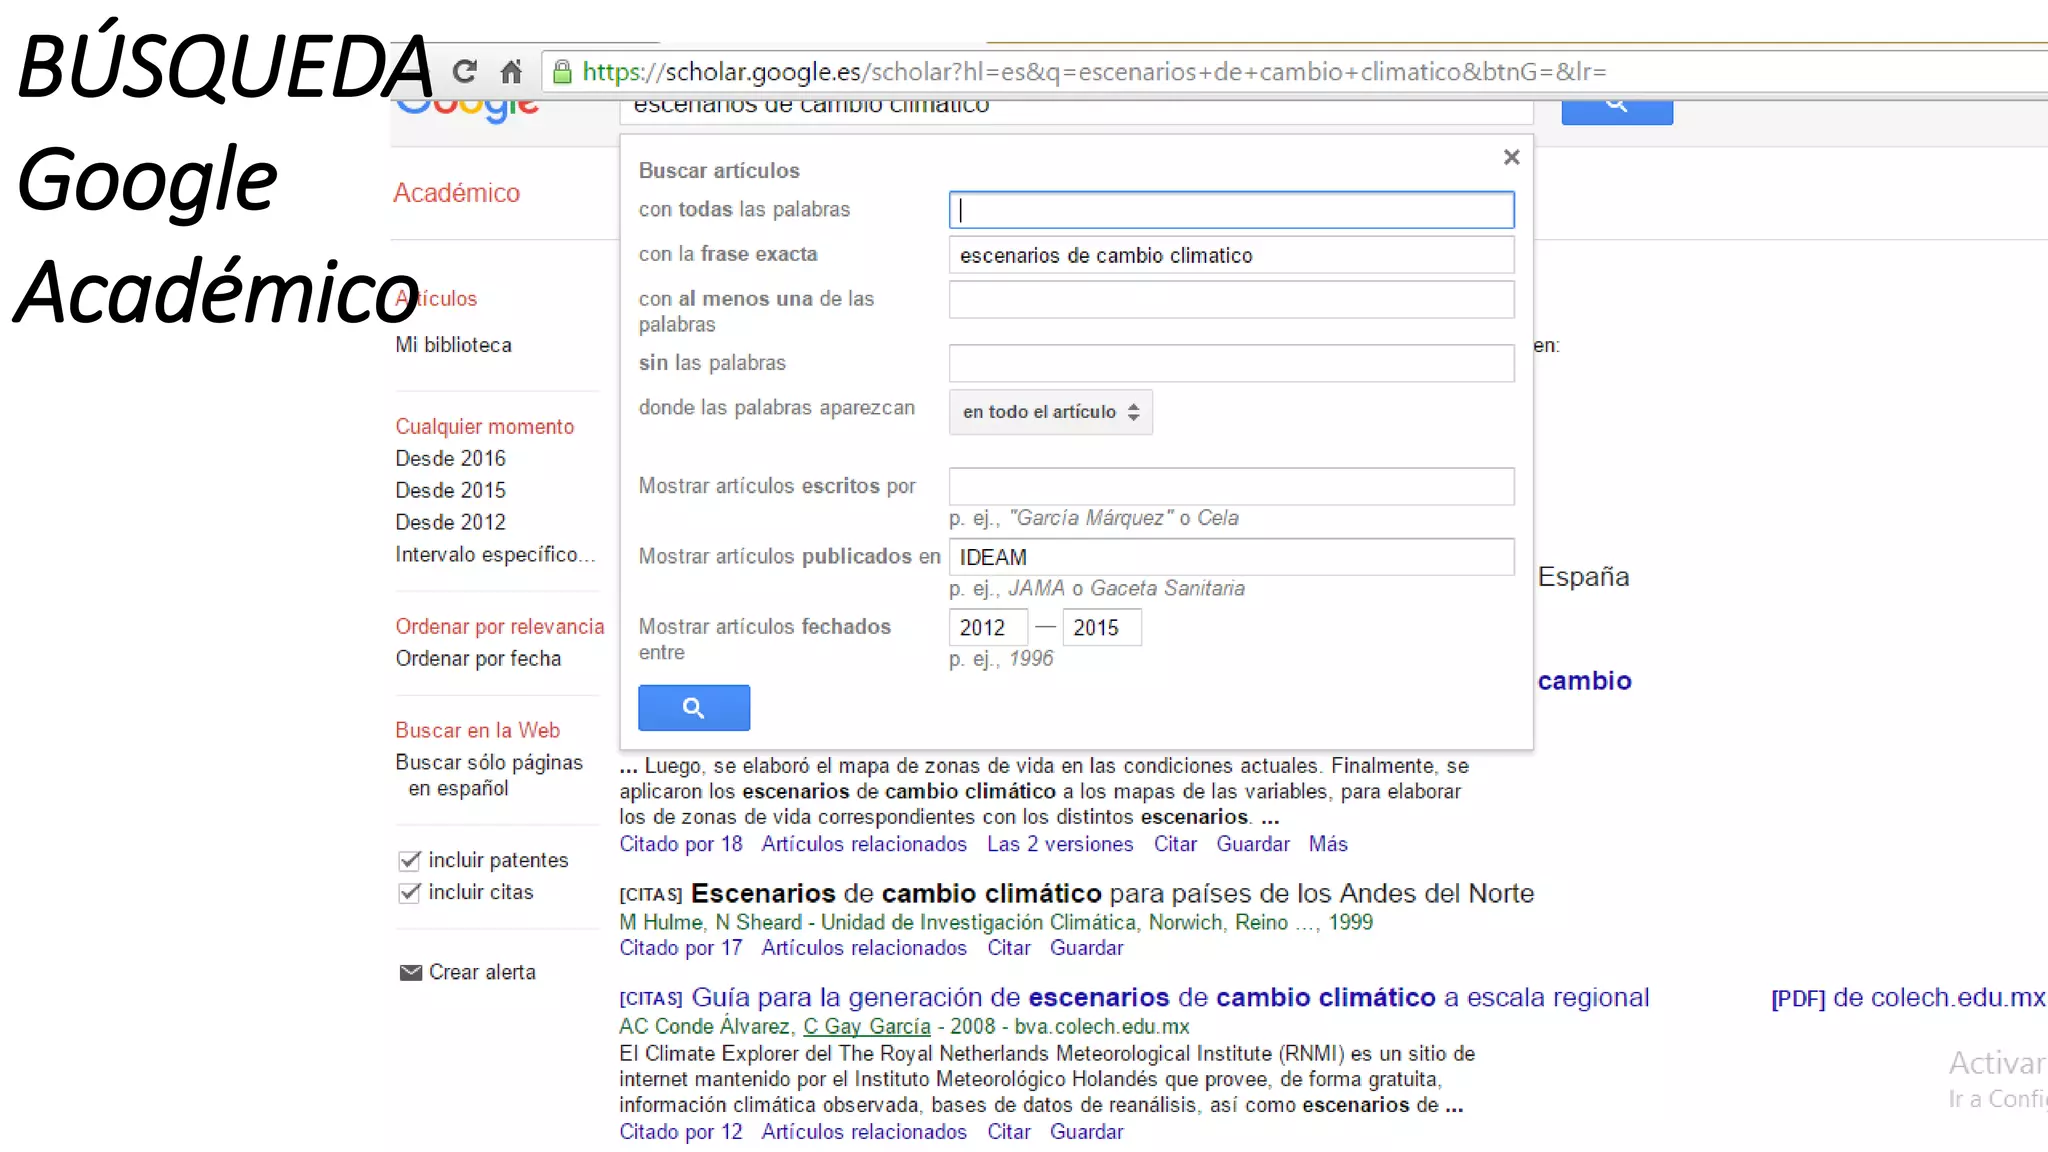Screen dimensions: 2048x1152
Task: Open 'Citado por 18' link
Action: 680,844
